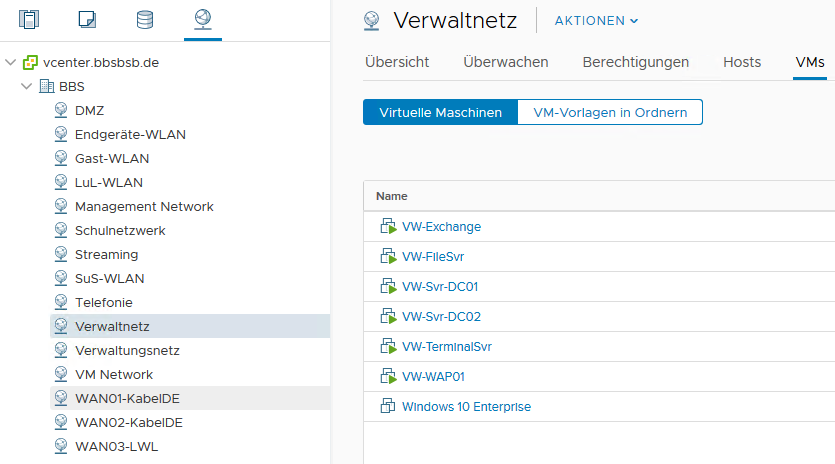Collapse the BBS datacenter node

[26, 86]
